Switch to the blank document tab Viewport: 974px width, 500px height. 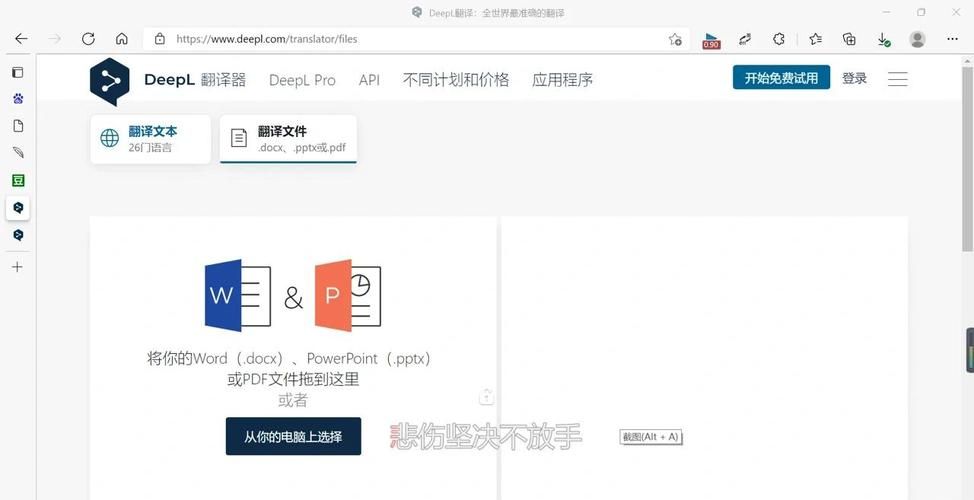pyautogui.click(x=18, y=126)
